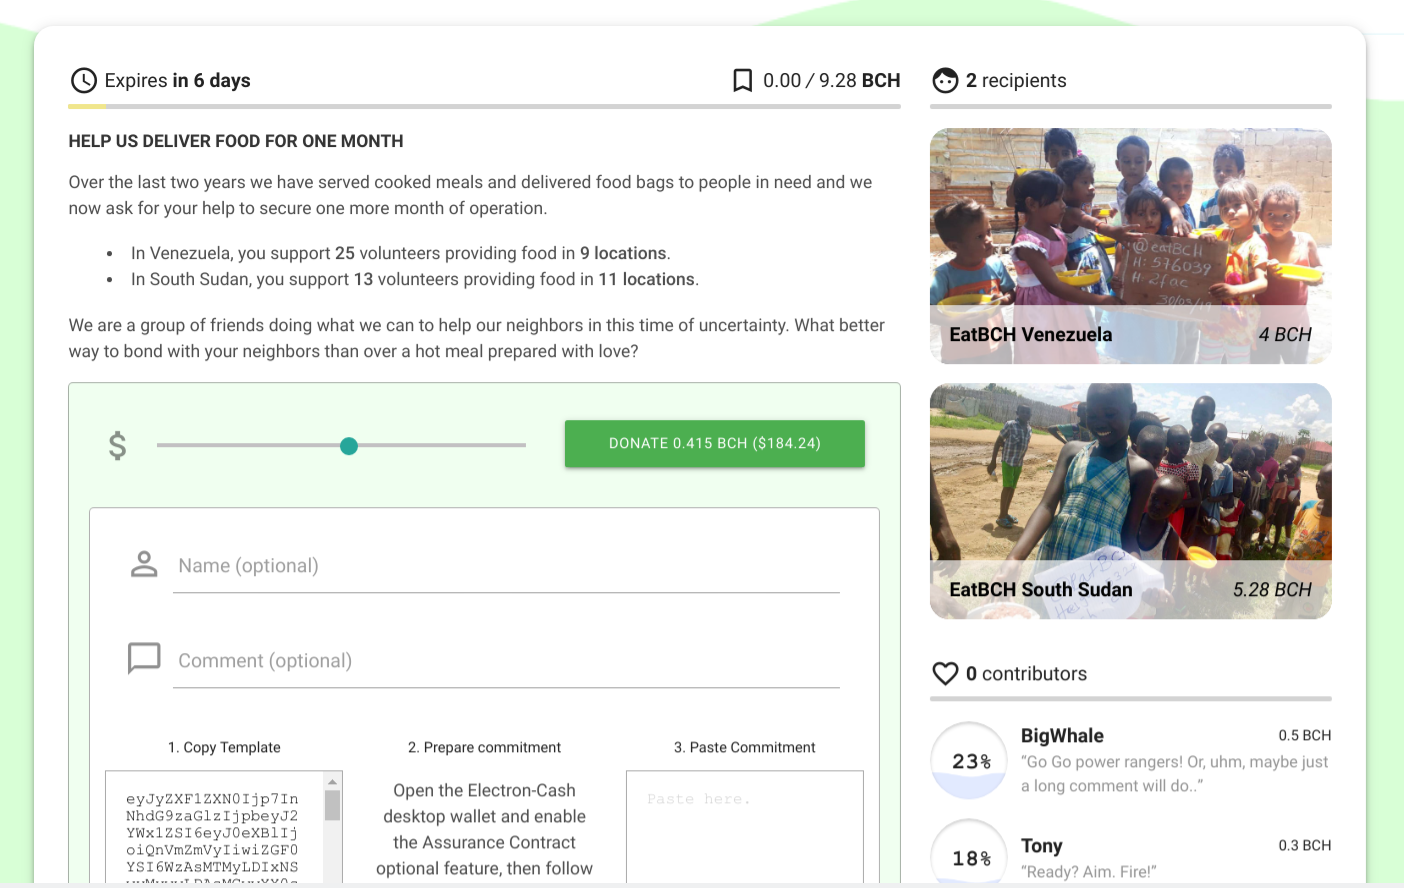Click the donation amount slider handle

349,446
